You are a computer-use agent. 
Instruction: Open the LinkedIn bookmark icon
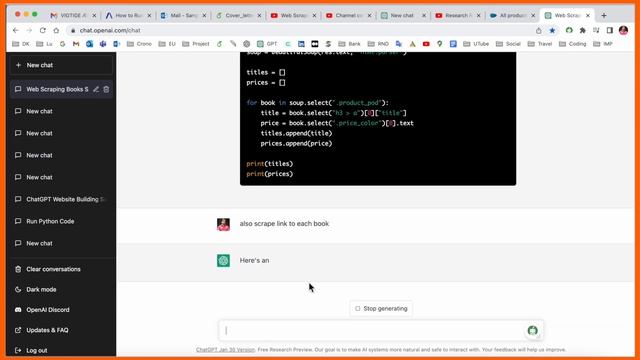coord(301,44)
